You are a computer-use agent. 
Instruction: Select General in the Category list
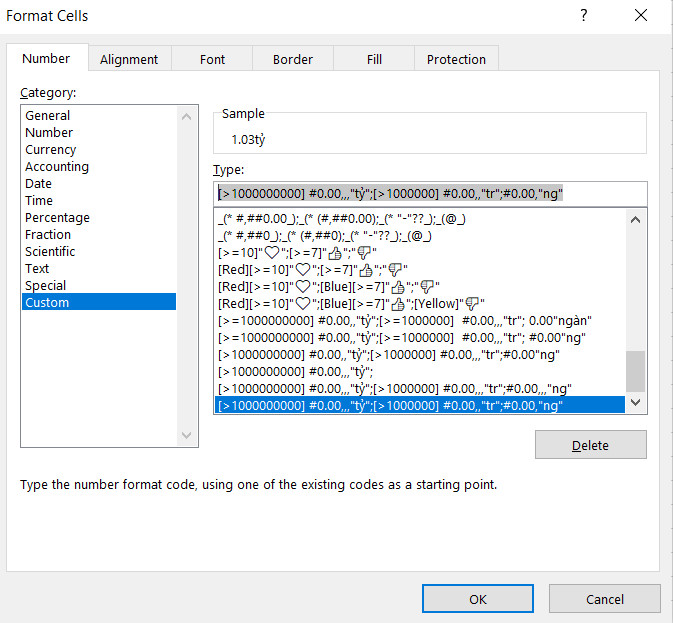[x=48, y=116]
